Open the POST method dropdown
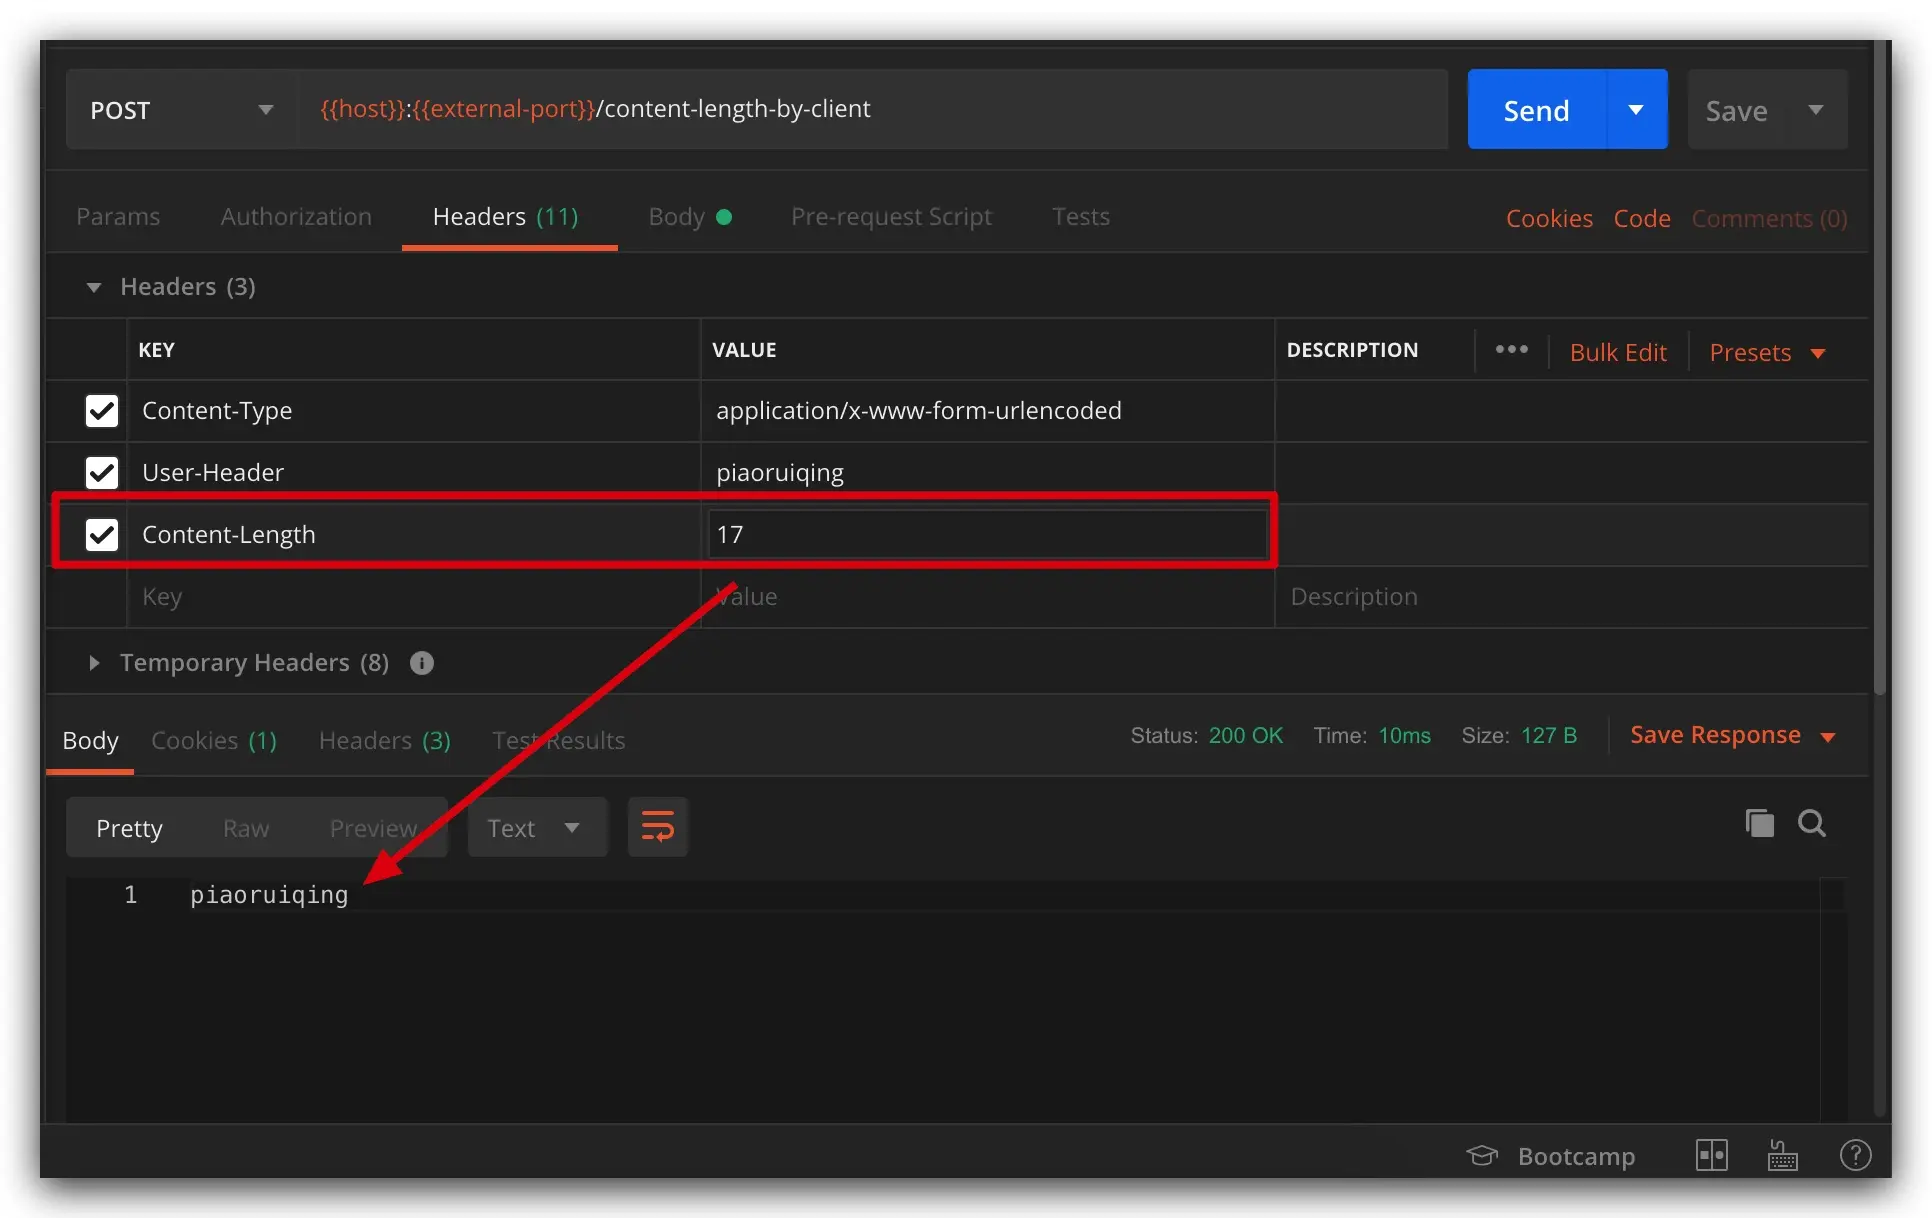The width and height of the screenshot is (1932, 1218). (181, 110)
